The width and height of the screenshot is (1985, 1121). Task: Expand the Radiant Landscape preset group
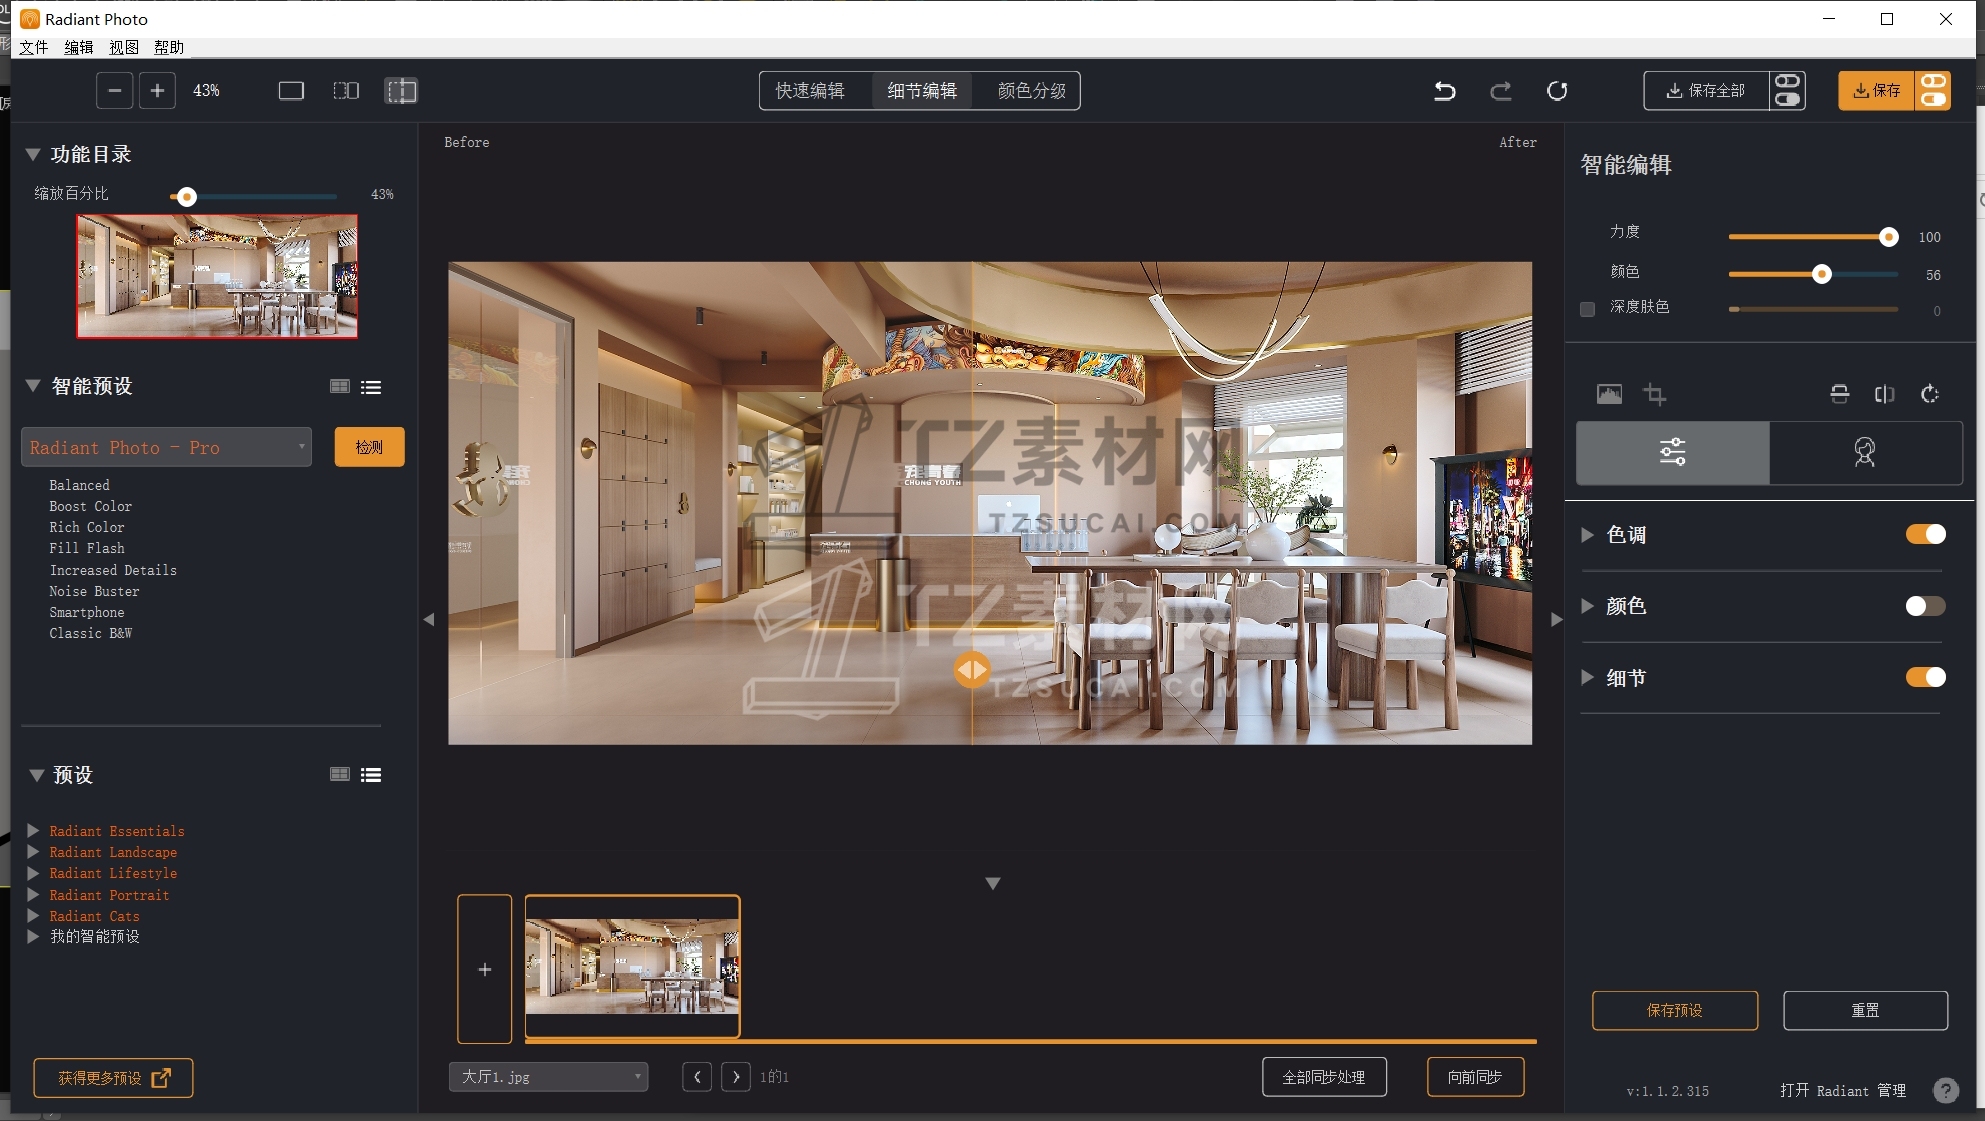33,852
